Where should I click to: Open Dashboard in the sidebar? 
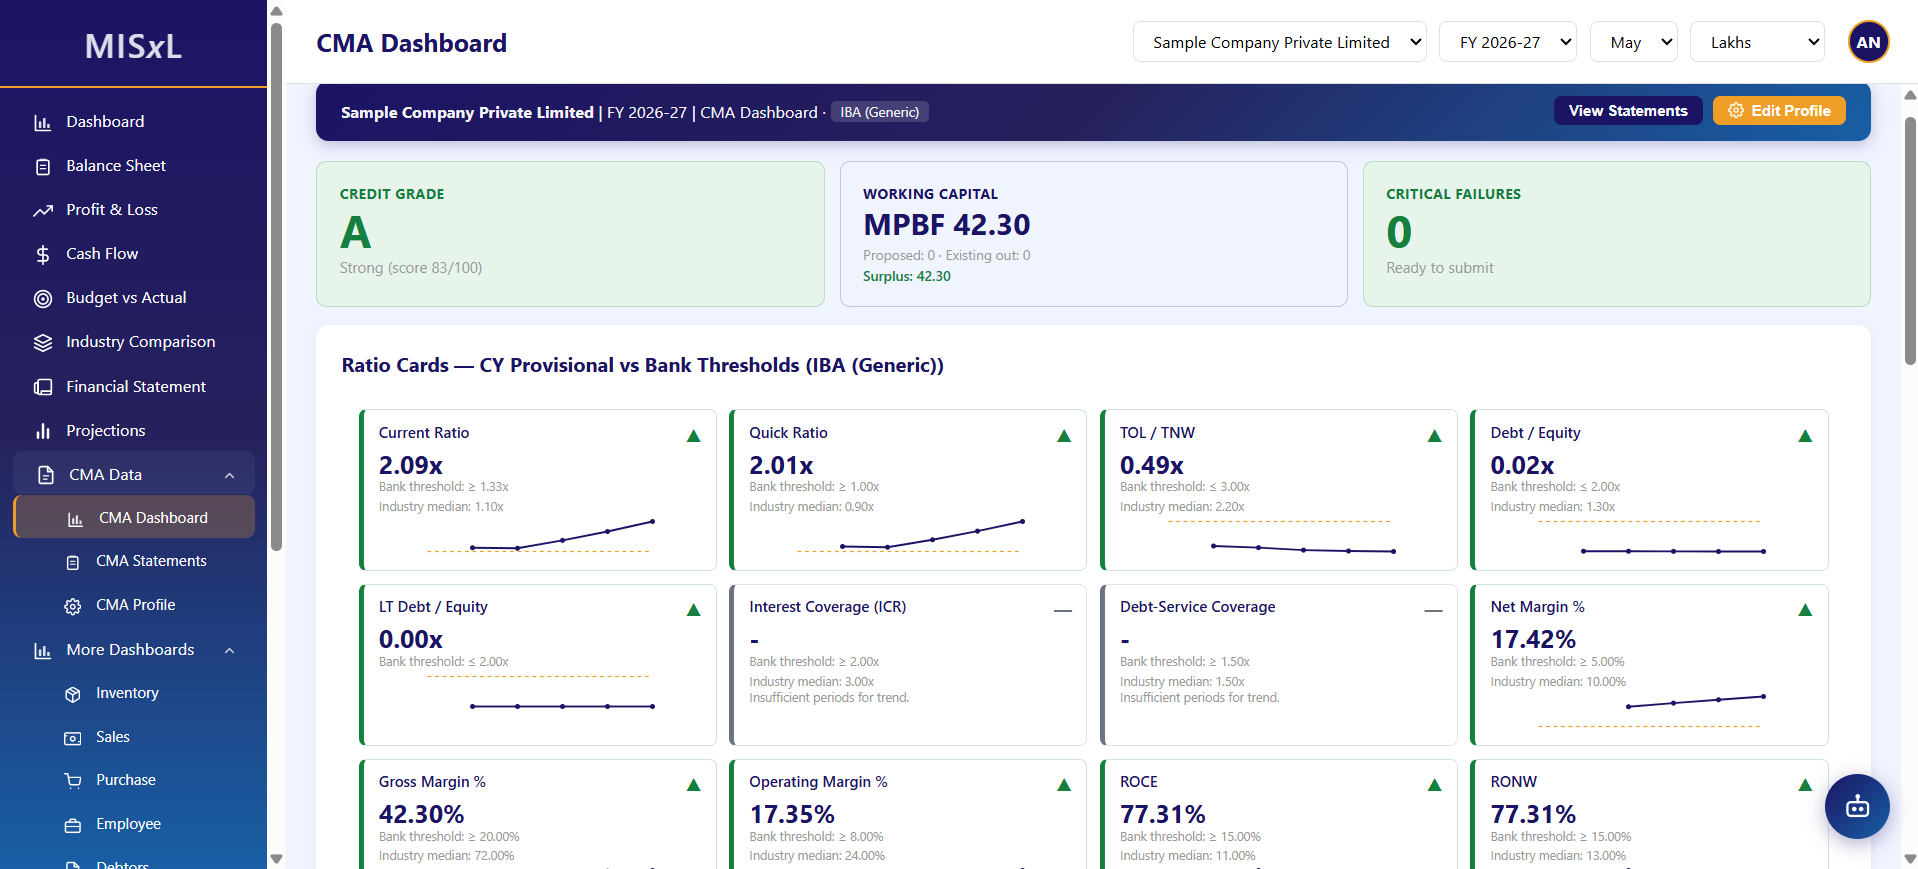click(x=134, y=122)
